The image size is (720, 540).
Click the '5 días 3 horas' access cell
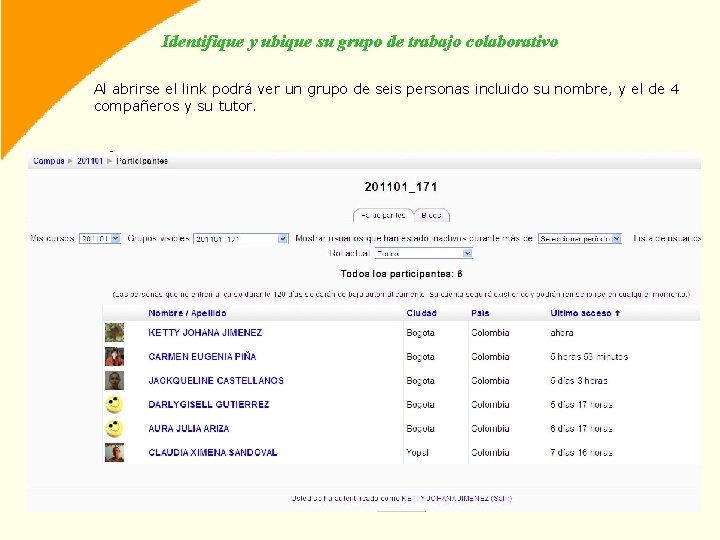pyautogui.click(x=579, y=381)
